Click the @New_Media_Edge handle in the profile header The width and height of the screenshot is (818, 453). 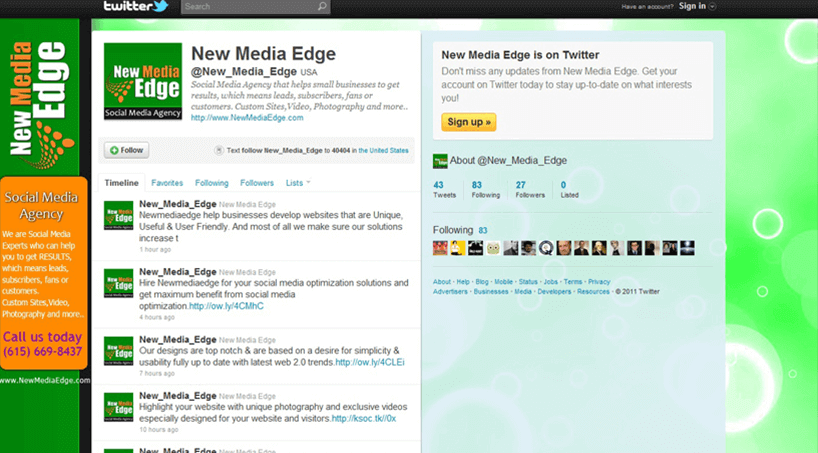click(x=244, y=71)
